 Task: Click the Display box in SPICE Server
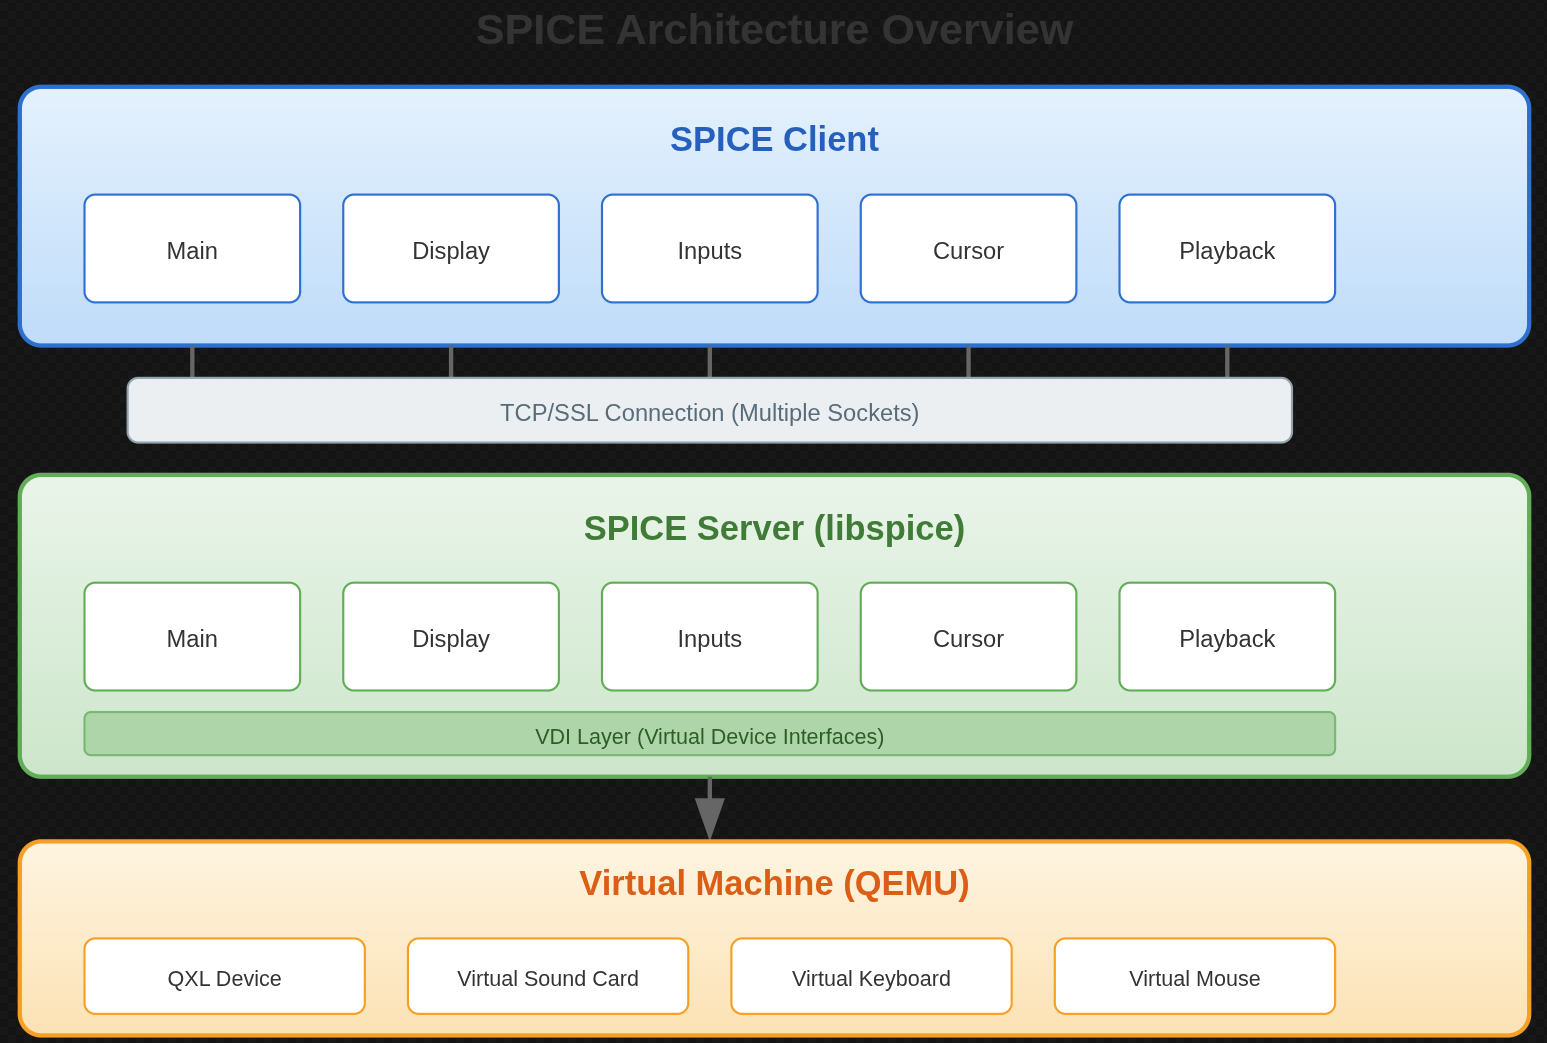(x=451, y=637)
